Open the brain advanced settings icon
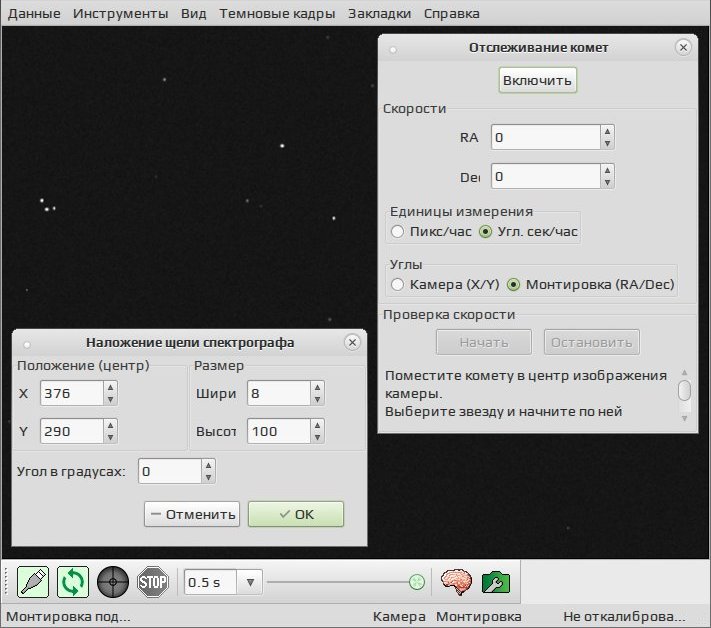This screenshot has width=711, height=628. coord(457,582)
